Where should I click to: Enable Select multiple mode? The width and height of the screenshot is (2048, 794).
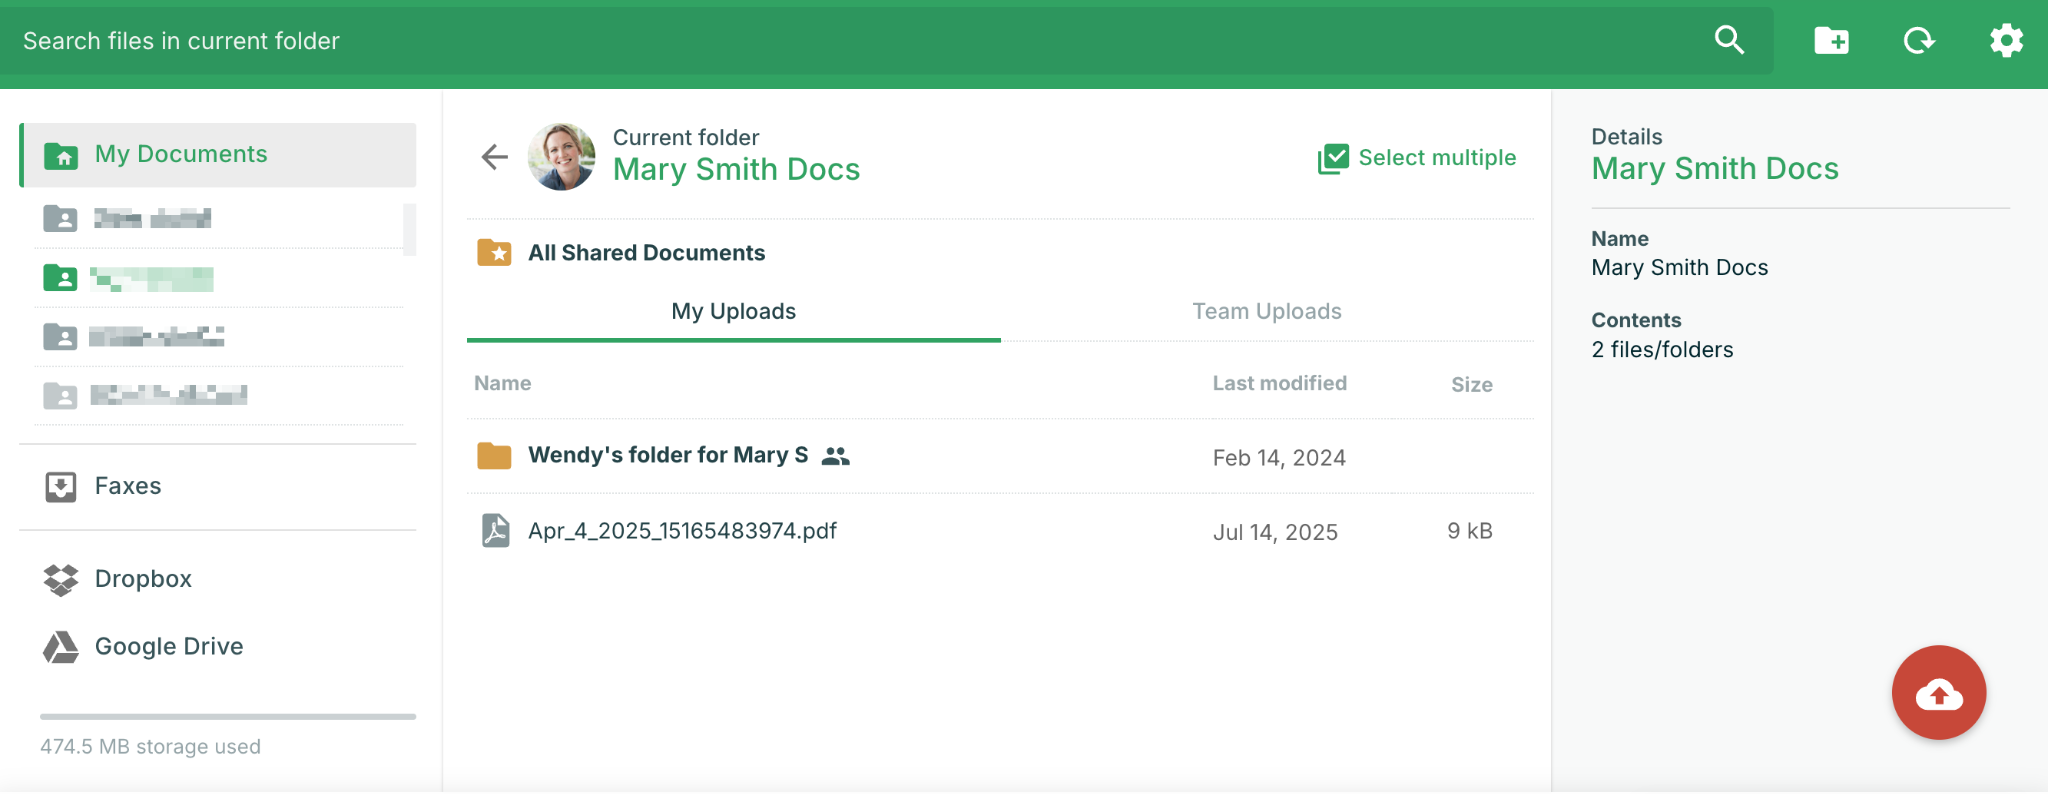coord(1417,158)
